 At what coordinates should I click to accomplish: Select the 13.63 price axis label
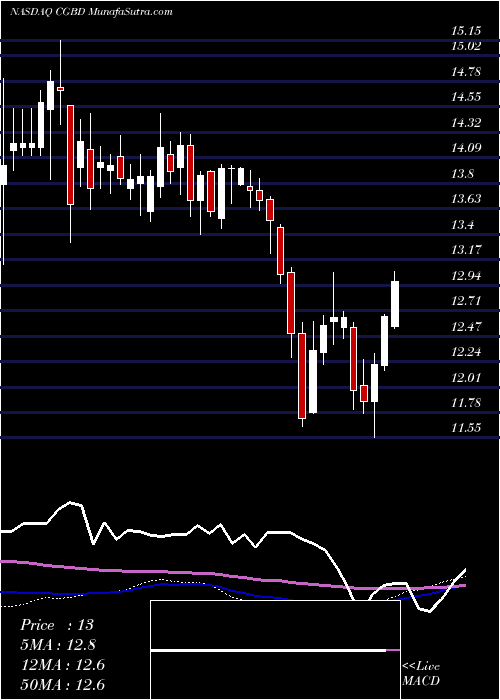[466, 199]
